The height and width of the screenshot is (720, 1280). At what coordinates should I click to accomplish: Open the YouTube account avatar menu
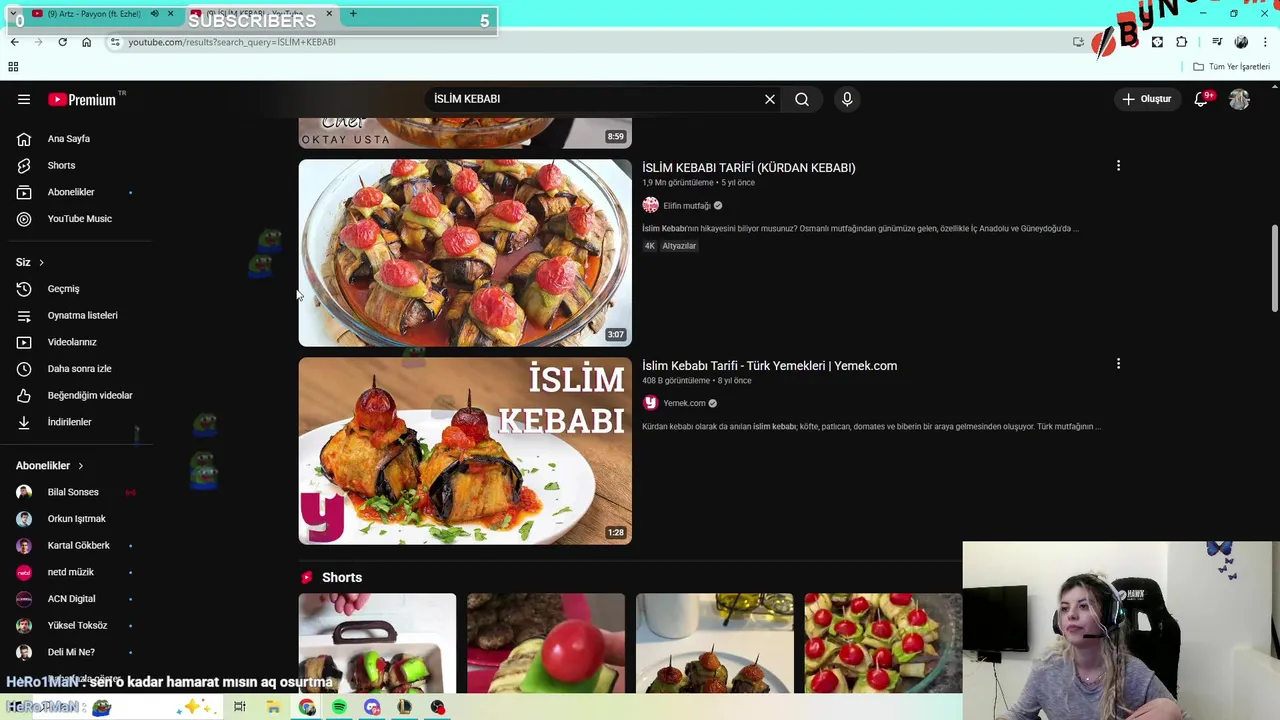click(1240, 99)
